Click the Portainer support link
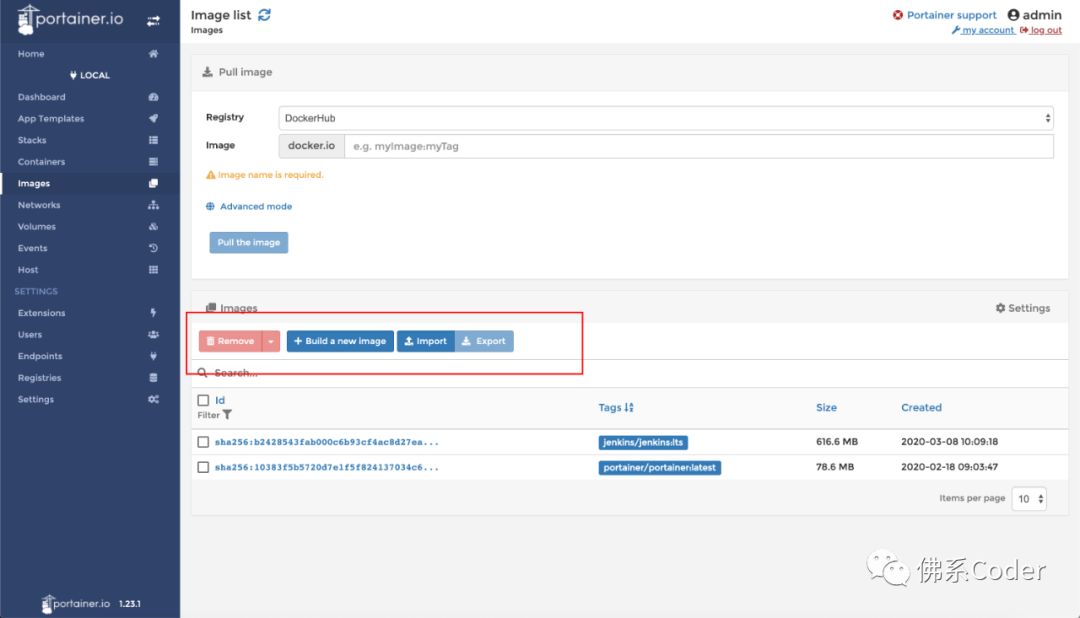Image resolution: width=1080 pixels, height=618 pixels. [951, 14]
